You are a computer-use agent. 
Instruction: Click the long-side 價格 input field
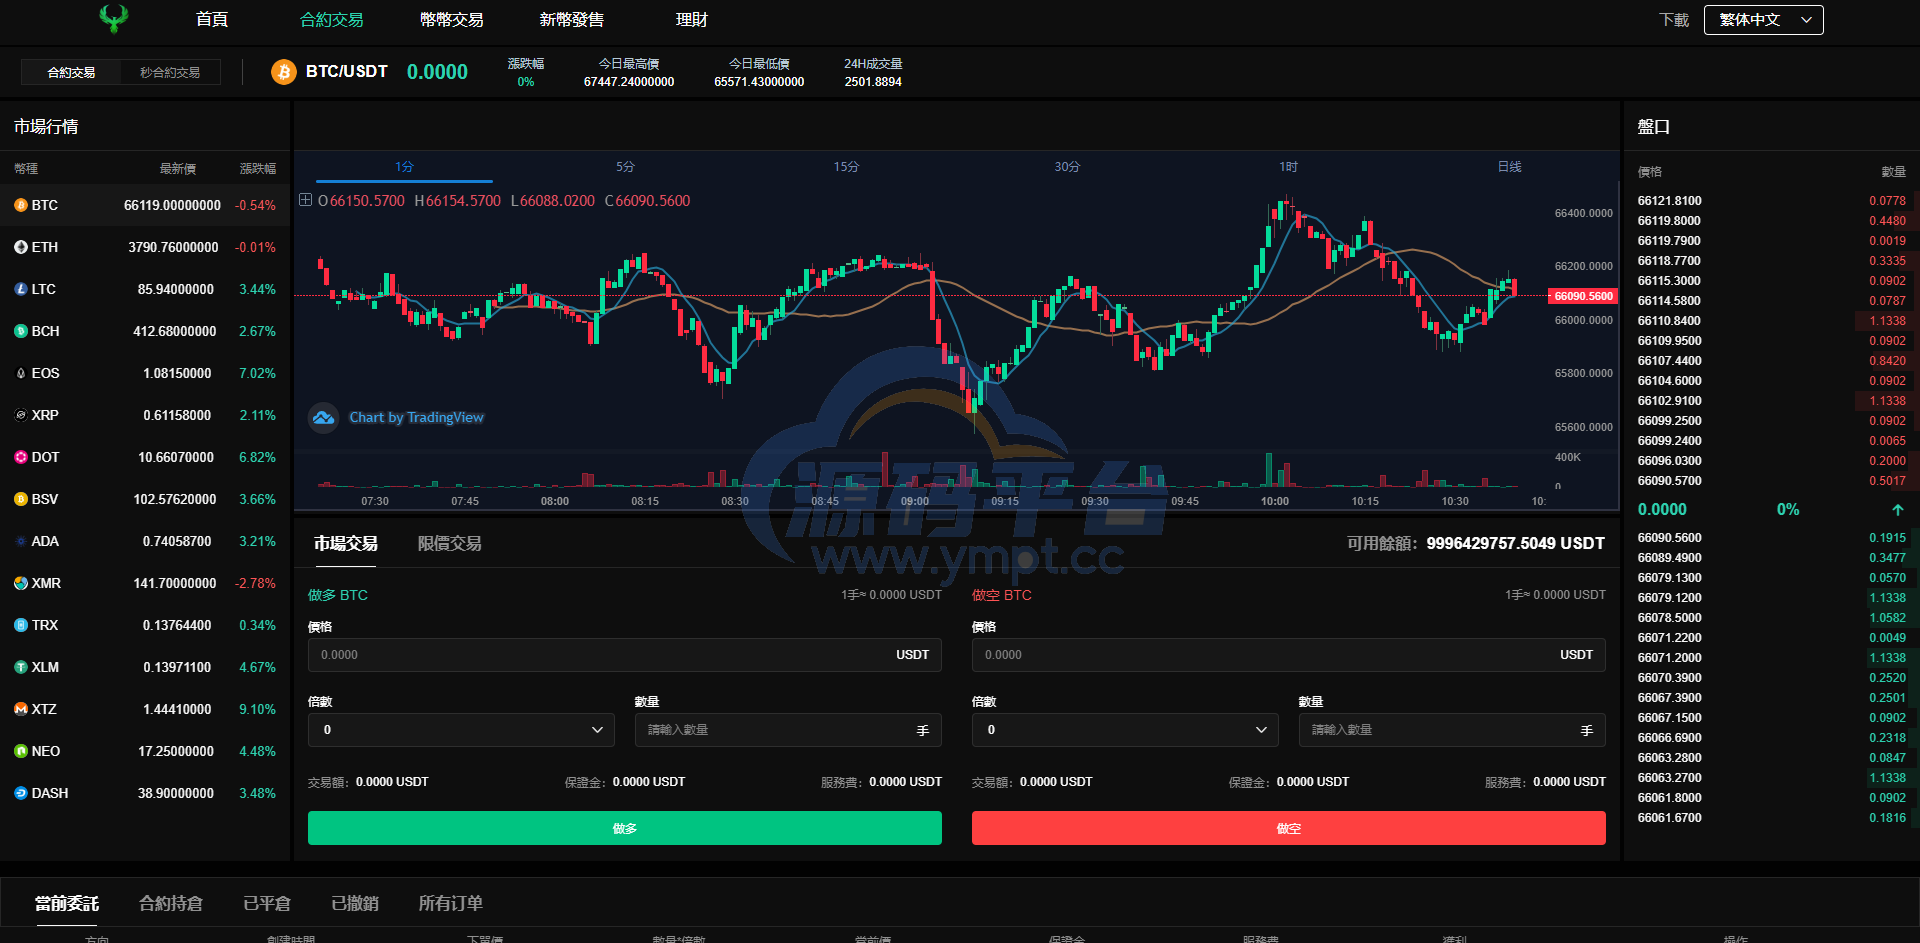tap(625, 655)
